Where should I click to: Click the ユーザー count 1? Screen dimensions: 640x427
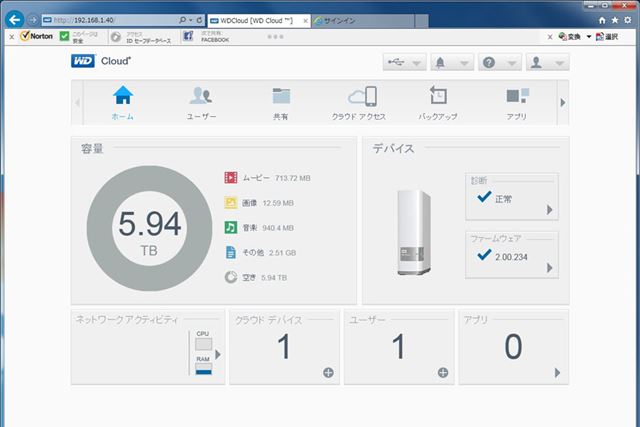coord(398,346)
